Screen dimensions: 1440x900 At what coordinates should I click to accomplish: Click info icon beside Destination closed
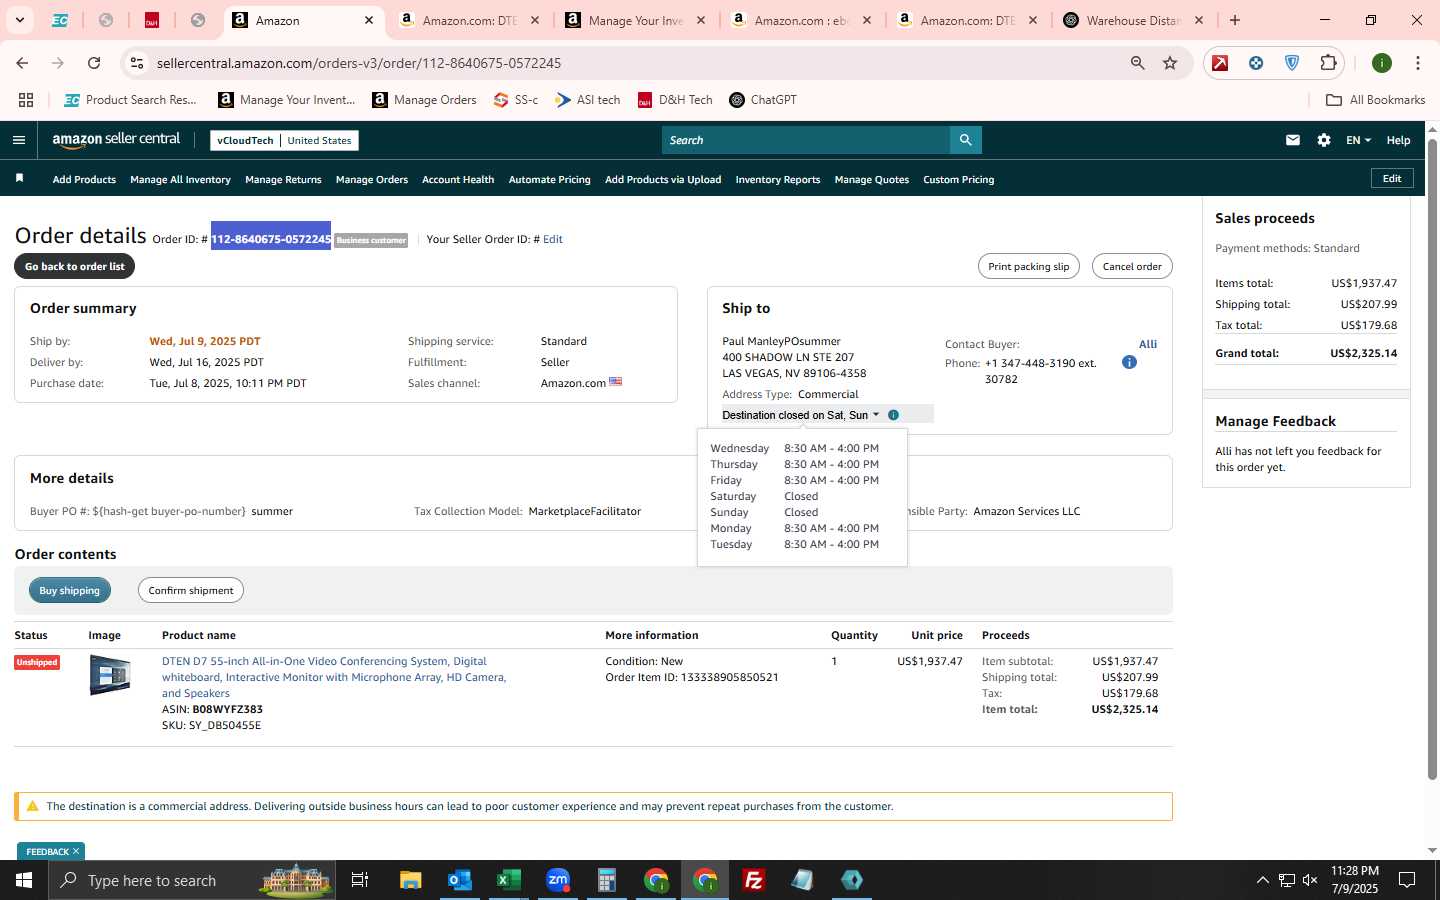pyautogui.click(x=893, y=415)
